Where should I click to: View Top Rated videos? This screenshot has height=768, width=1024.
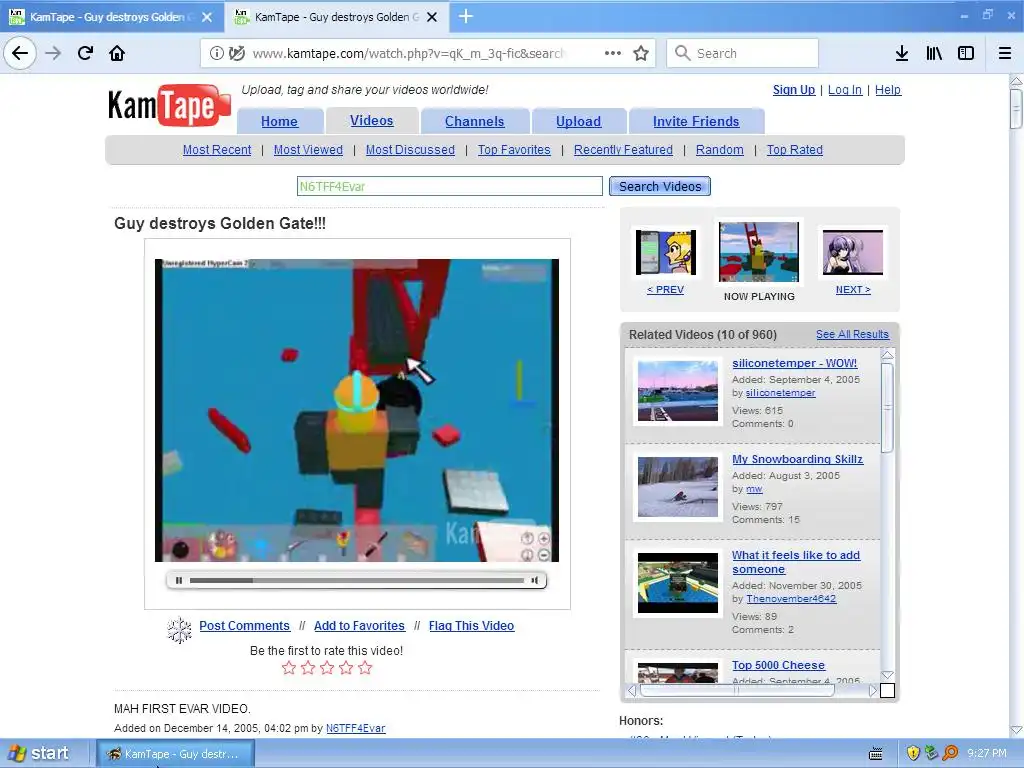[795, 150]
